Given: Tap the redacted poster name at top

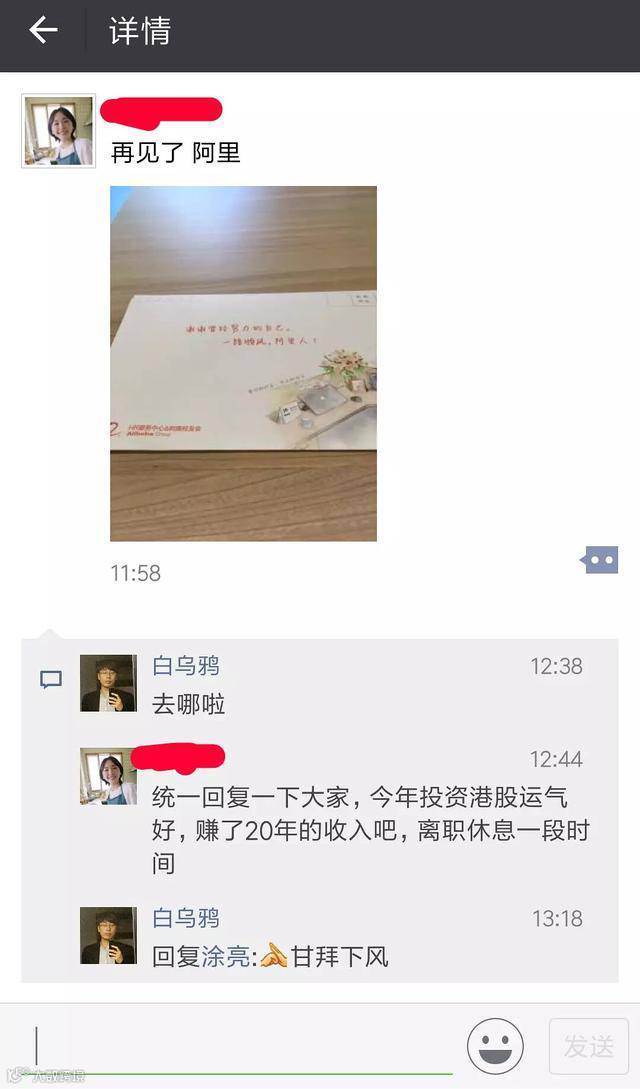Looking at the screenshot, I should click(x=161, y=112).
